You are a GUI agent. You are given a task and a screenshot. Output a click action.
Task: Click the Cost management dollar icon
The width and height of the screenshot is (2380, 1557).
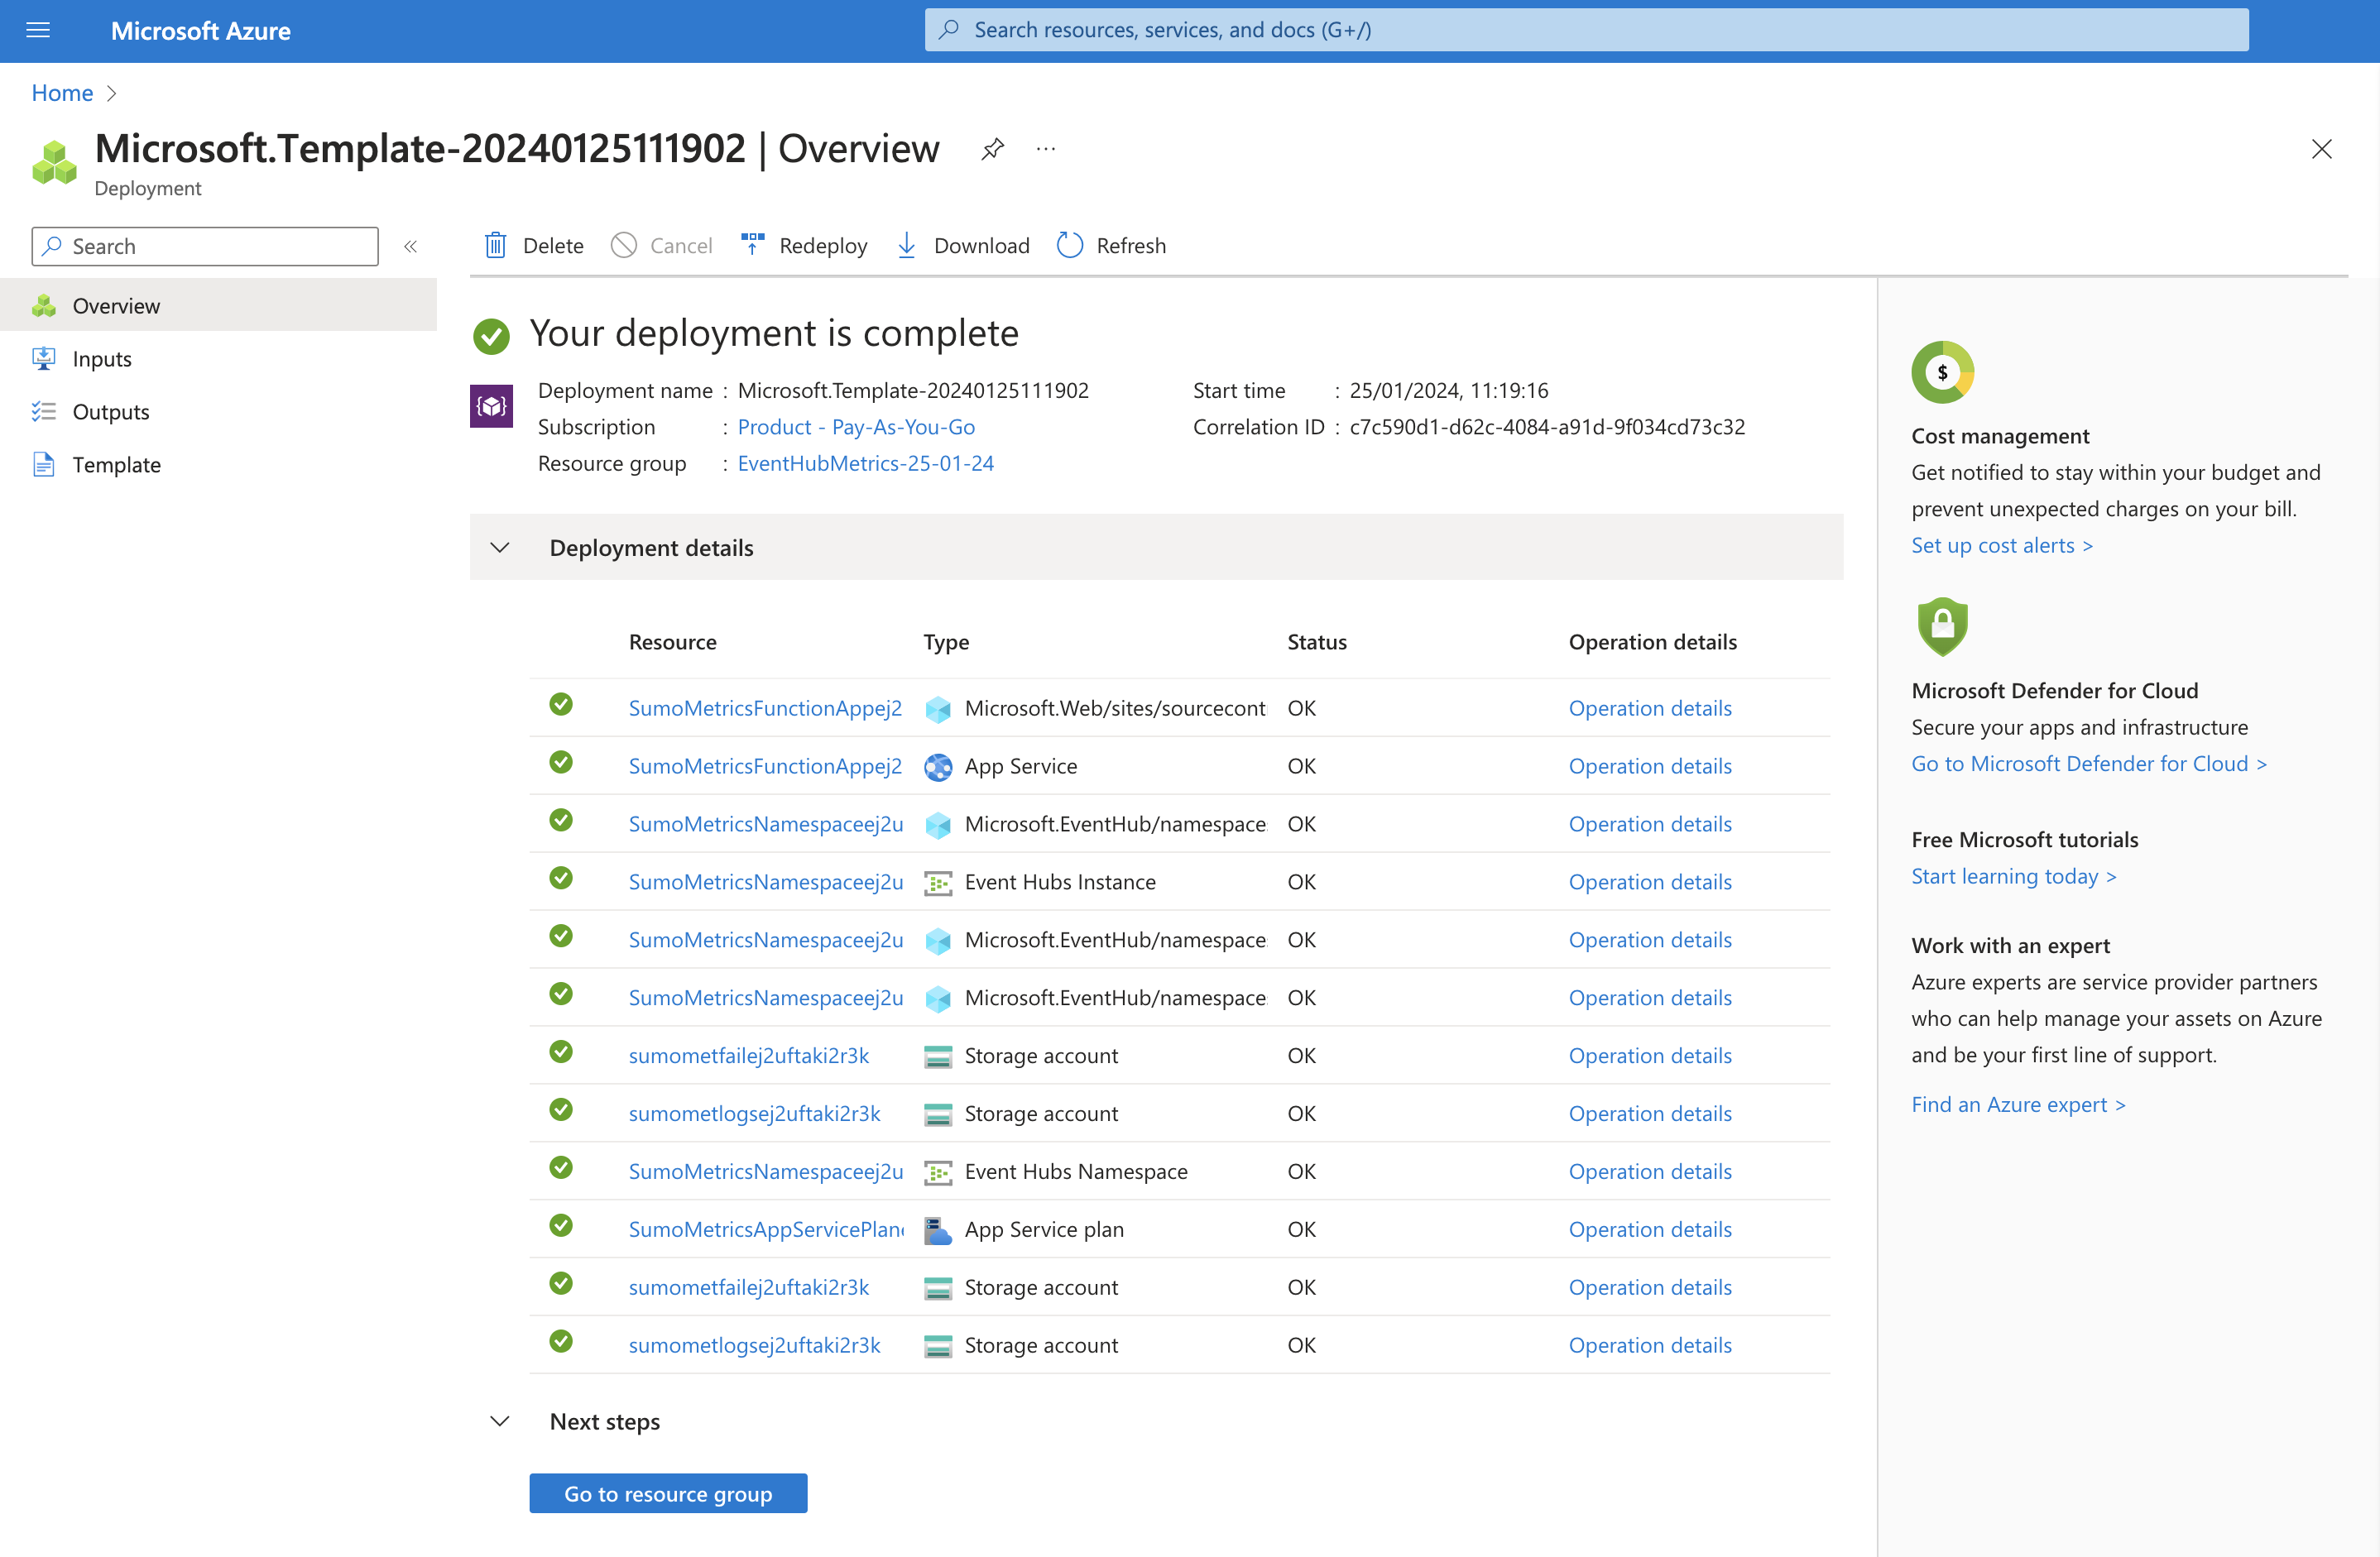tap(1942, 371)
